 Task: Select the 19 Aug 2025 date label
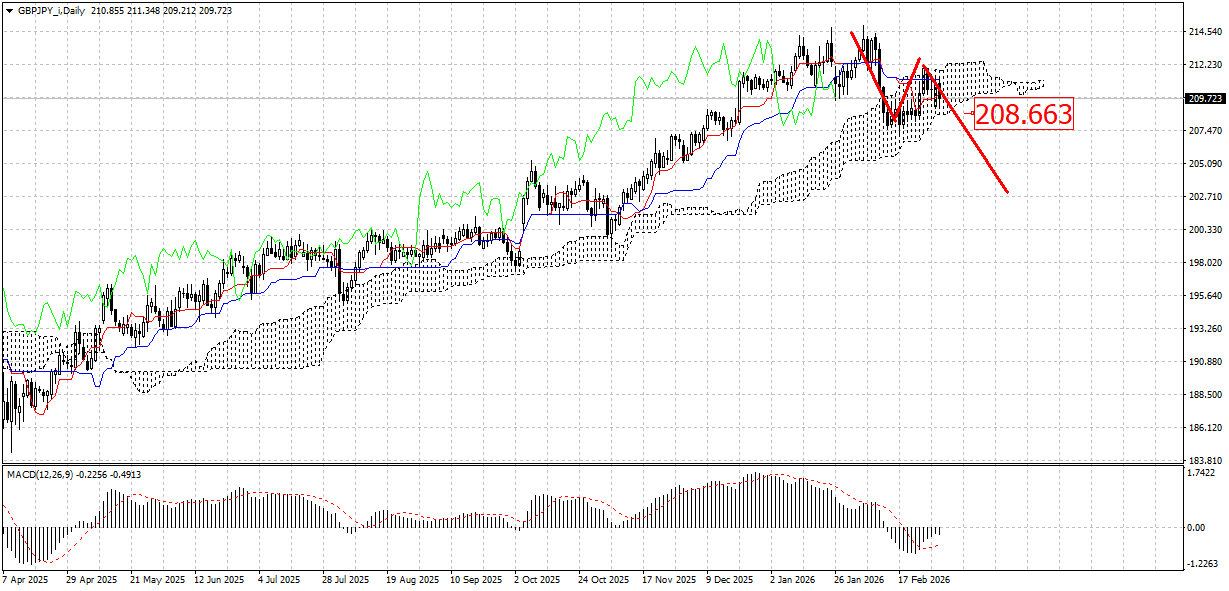pyautogui.click(x=412, y=579)
